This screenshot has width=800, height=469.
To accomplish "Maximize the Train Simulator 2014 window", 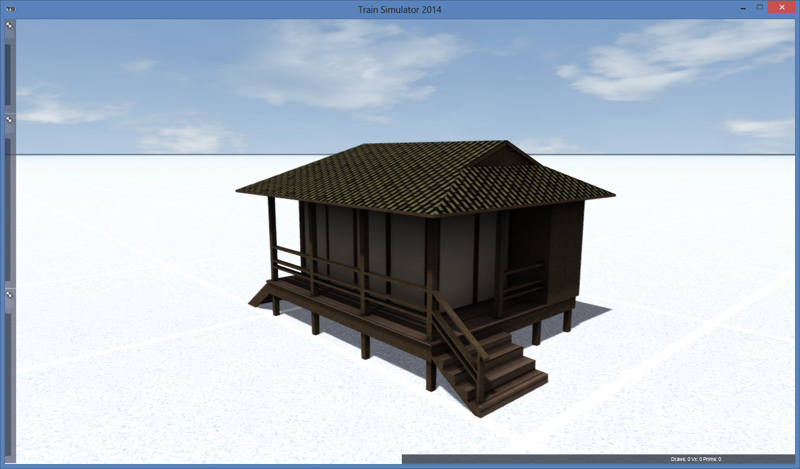I will pos(760,8).
